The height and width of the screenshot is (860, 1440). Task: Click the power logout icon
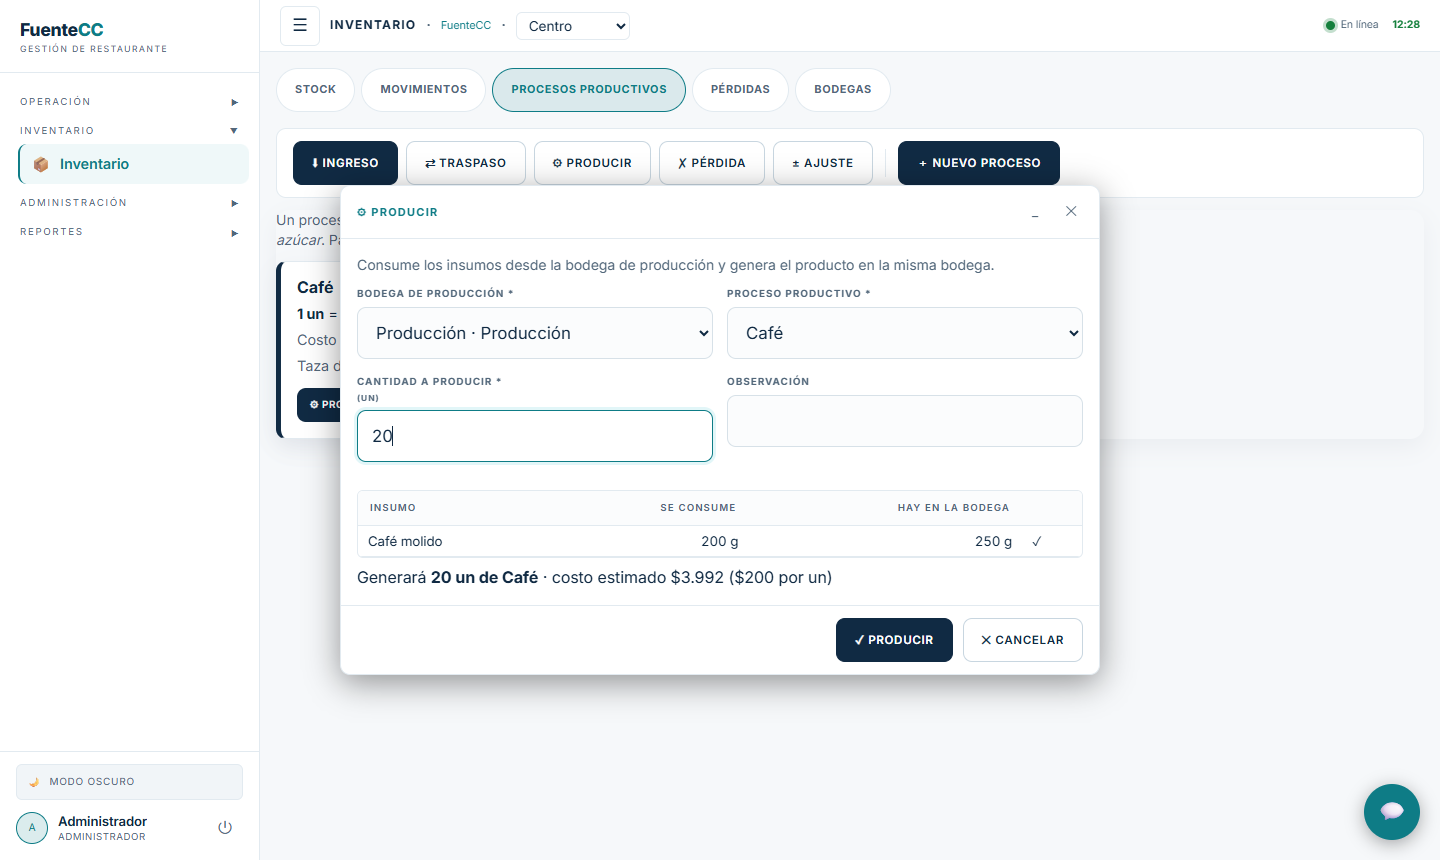click(225, 828)
